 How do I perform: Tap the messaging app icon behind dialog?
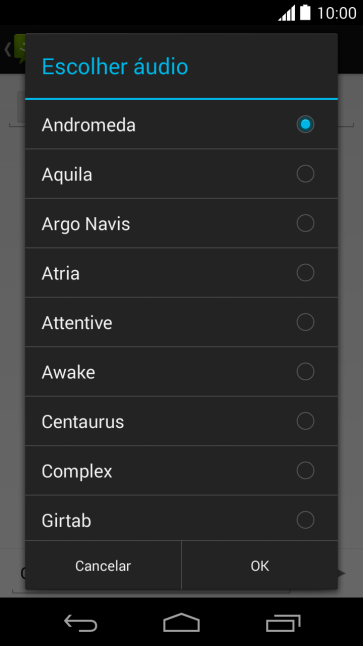[19, 49]
